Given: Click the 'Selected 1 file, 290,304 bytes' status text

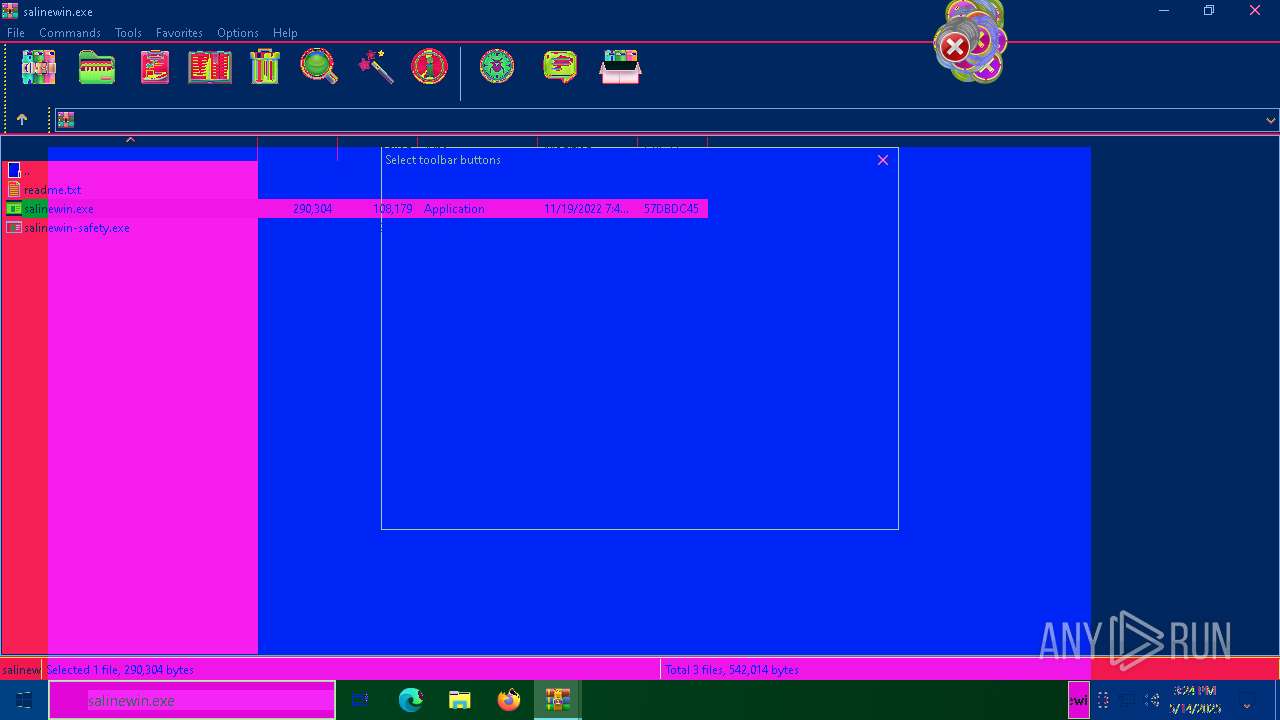Looking at the screenshot, I should 120,670.
